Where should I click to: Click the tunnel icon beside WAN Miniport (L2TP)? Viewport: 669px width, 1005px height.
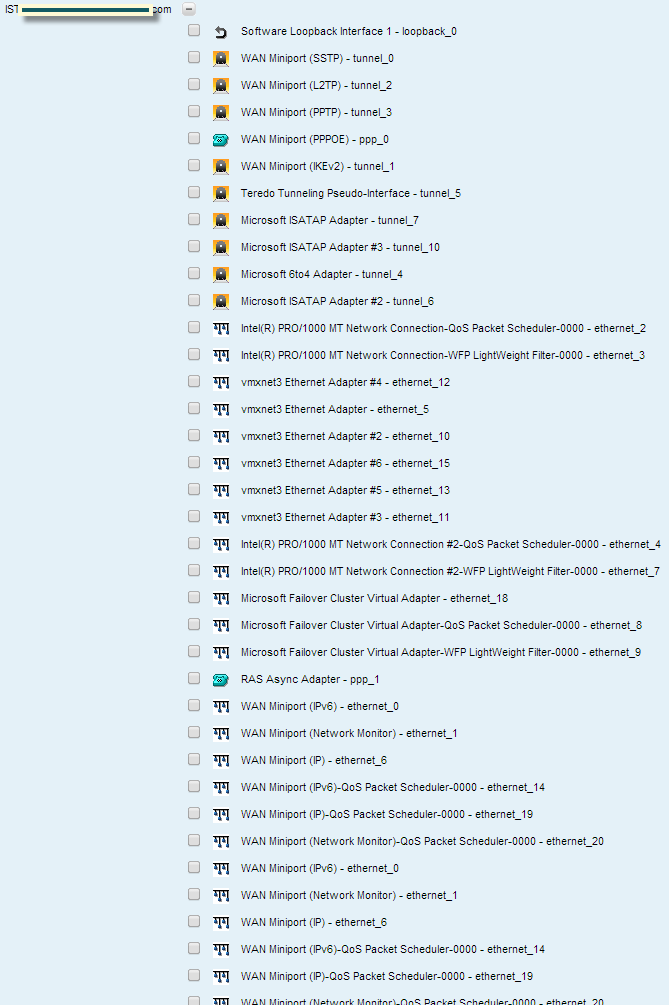point(221,85)
